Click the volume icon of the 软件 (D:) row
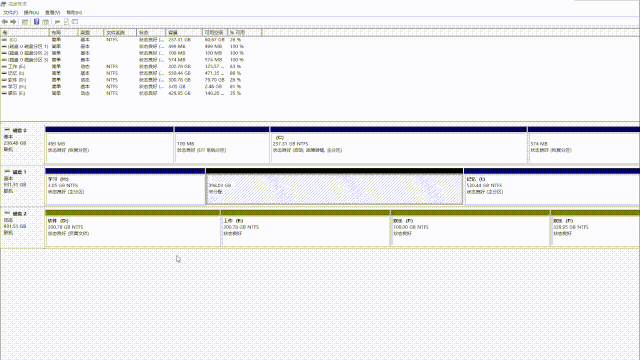 [x=4, y=80]
